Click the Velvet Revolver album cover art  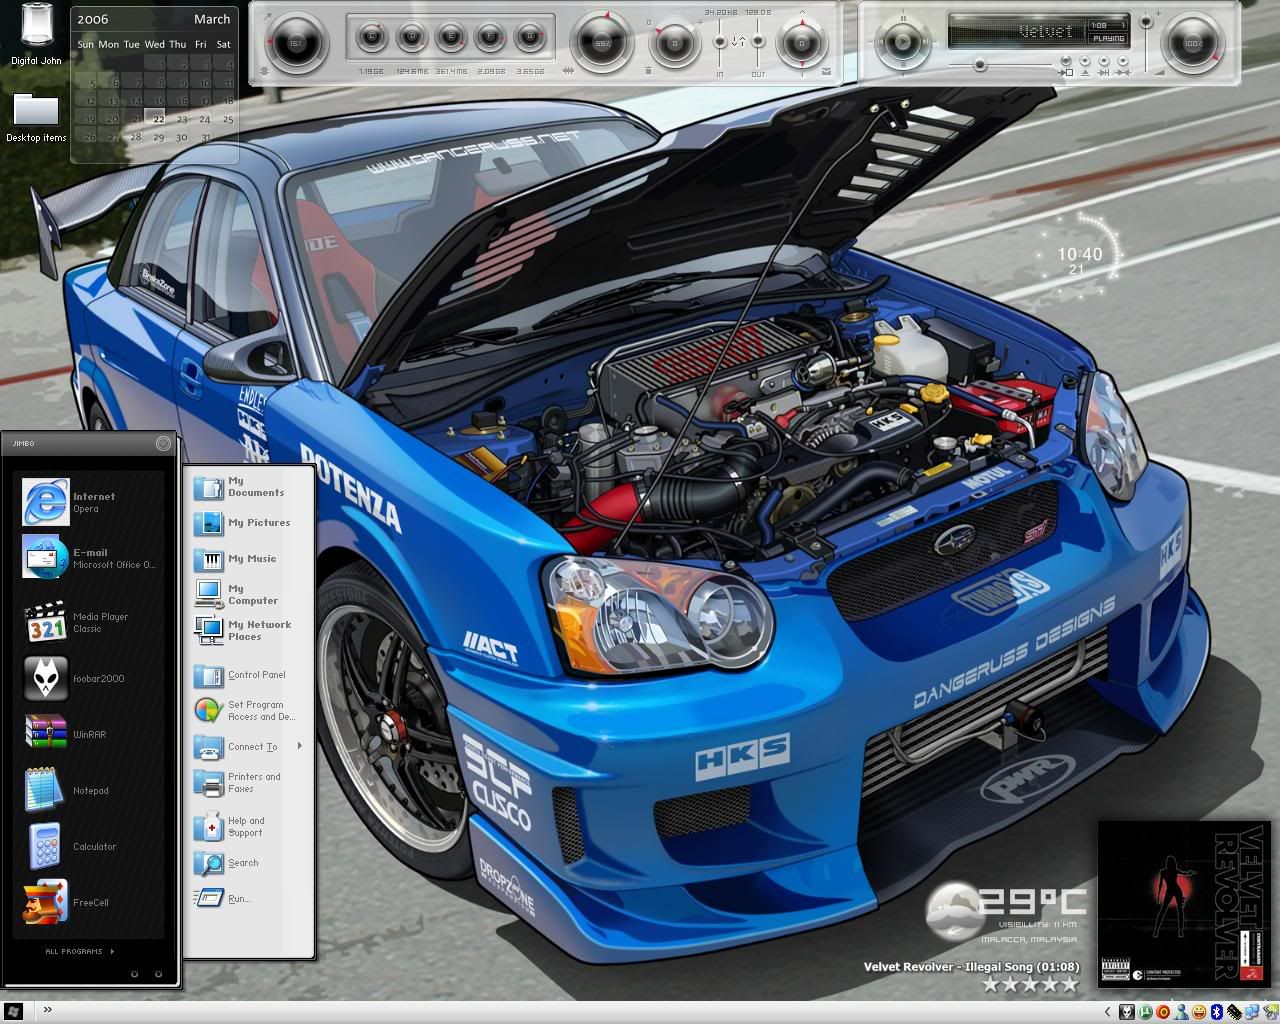point(1184,903)
